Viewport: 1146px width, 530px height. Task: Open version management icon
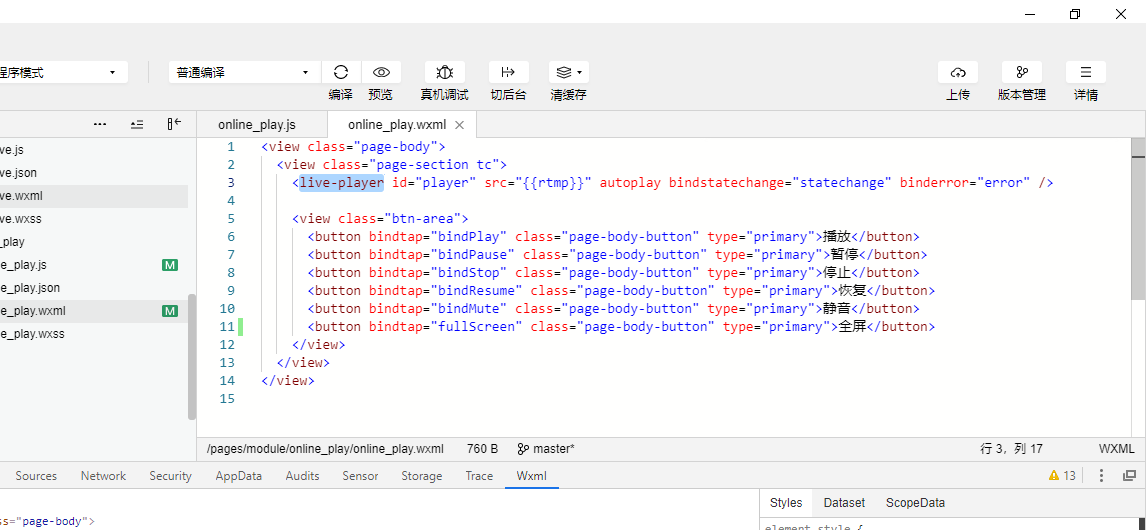tap(1021, 72)
